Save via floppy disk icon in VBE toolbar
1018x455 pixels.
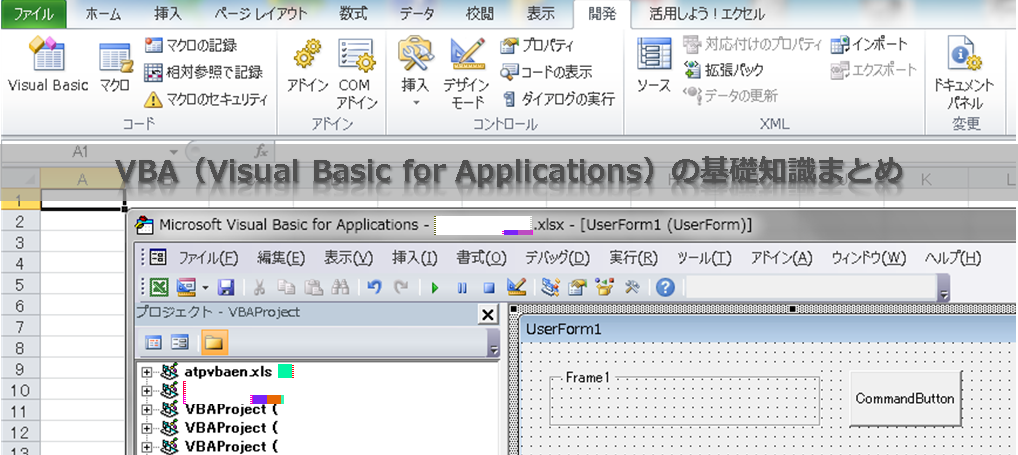[226, 287]
